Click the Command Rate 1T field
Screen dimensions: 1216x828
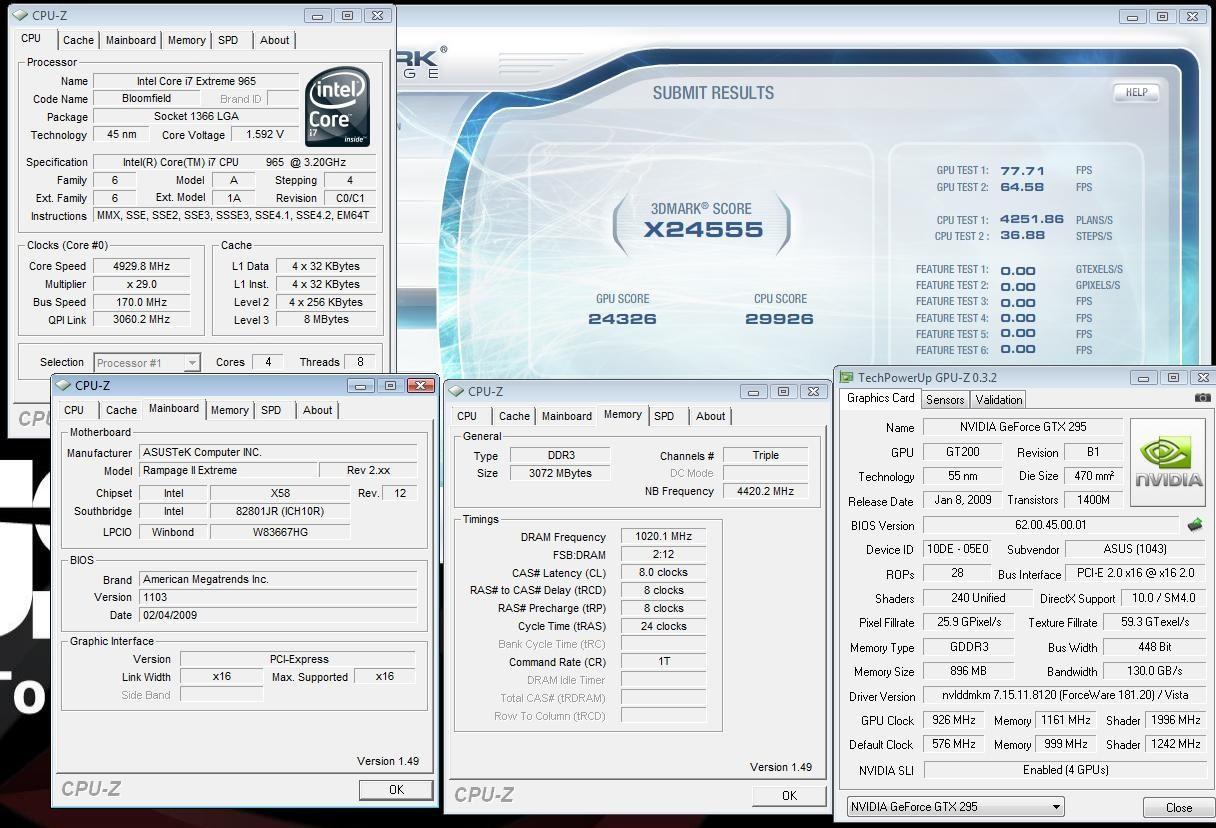coord(663,662)
